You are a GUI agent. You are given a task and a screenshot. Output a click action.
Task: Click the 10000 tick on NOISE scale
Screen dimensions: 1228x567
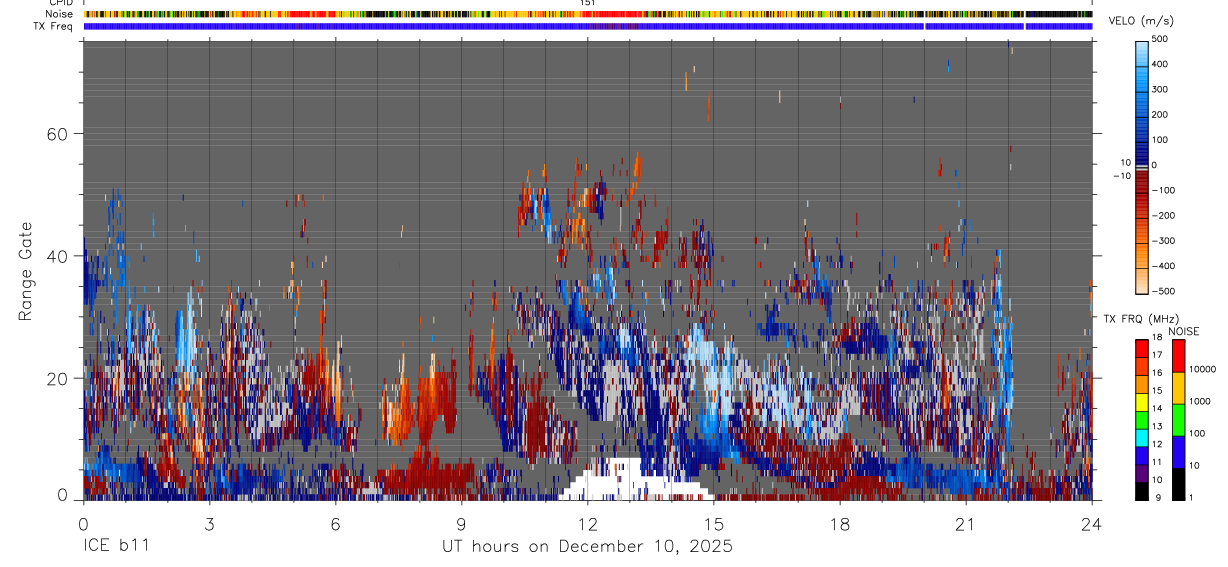pyautogui.click(x=1203, y=369)
